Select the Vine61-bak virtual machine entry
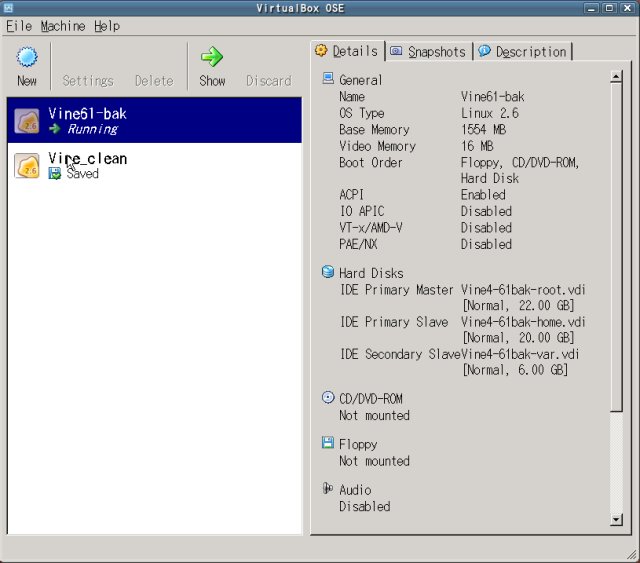 click(154, 120)
